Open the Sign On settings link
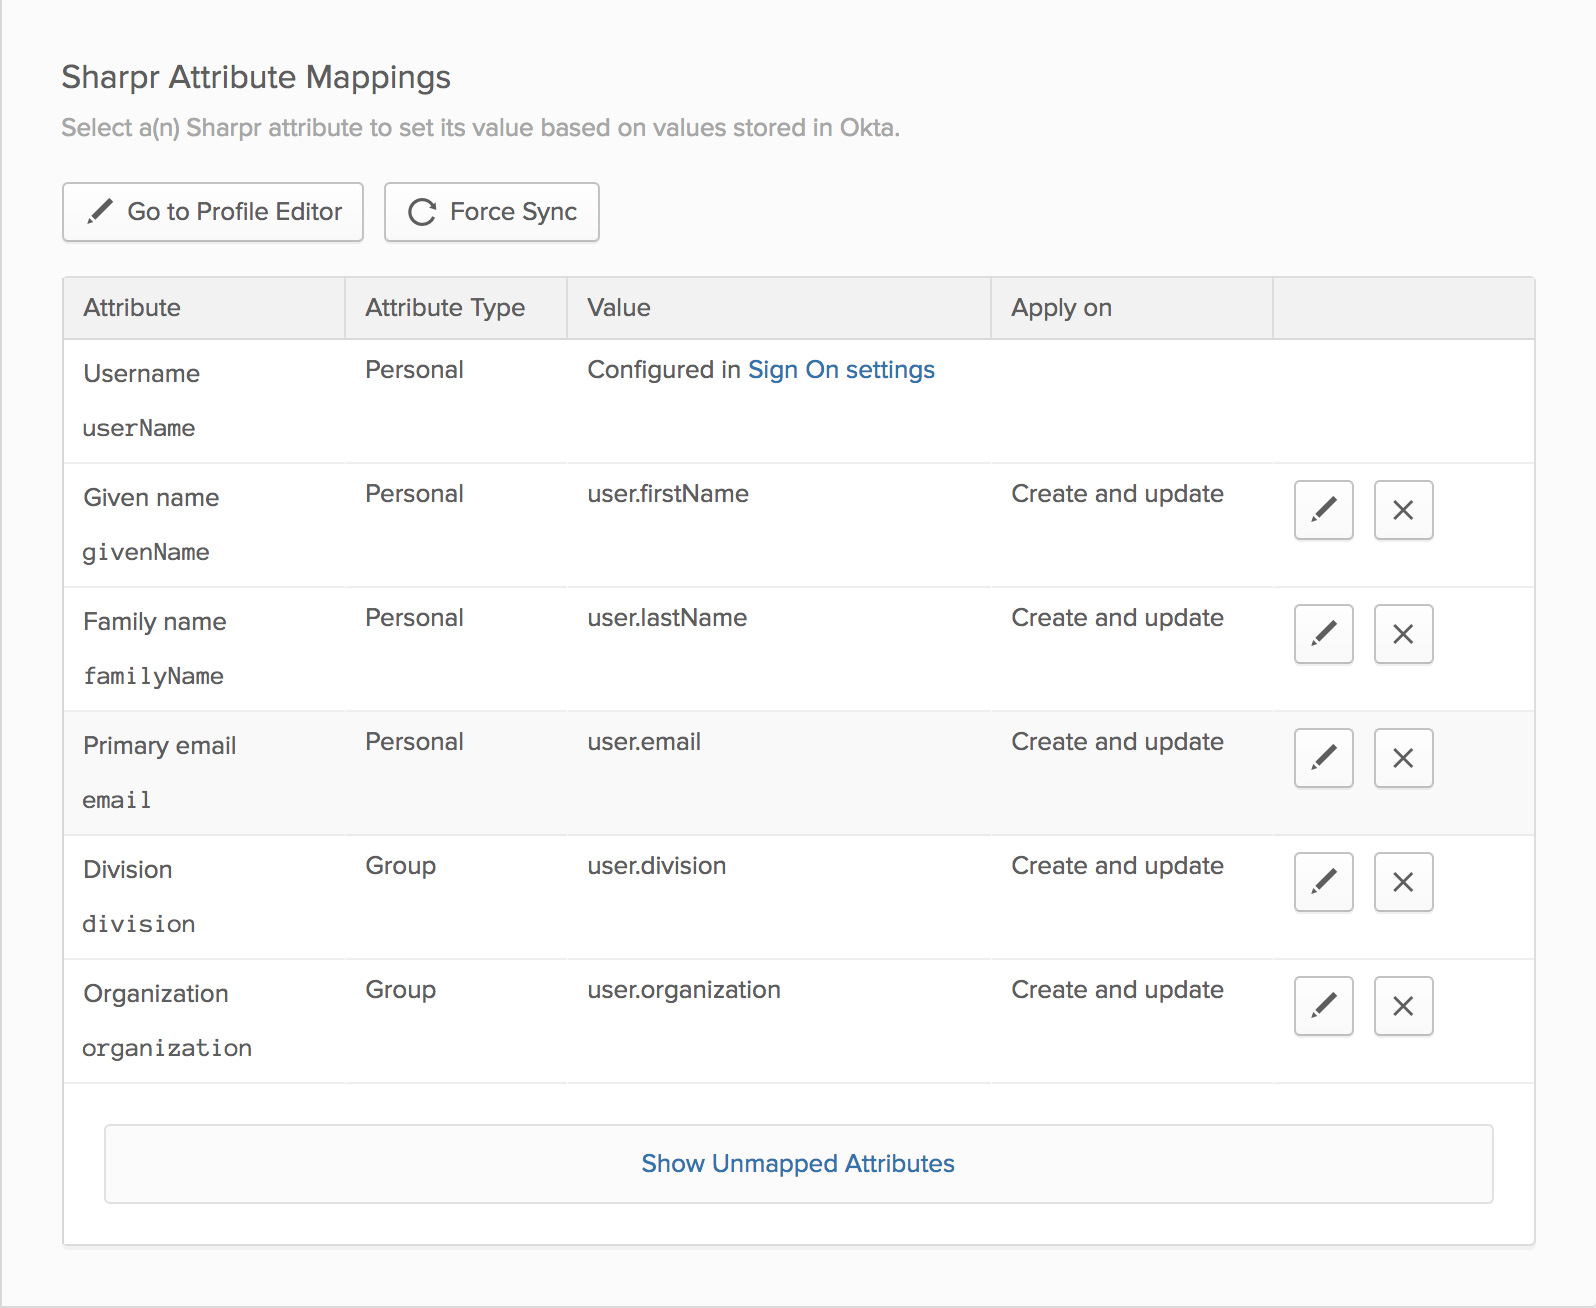Image resolution: width=1596 pixels, height=1308 pixels. coord(841,370)
